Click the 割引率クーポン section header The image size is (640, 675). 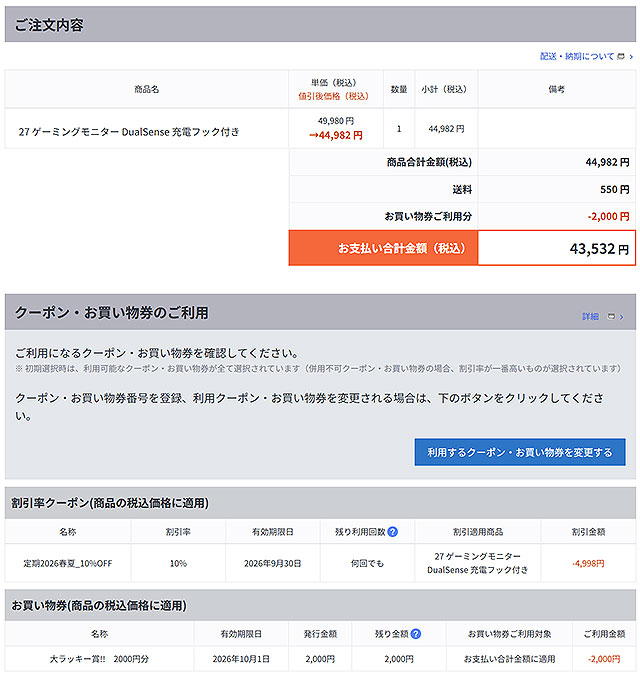[x=320, y=503]
